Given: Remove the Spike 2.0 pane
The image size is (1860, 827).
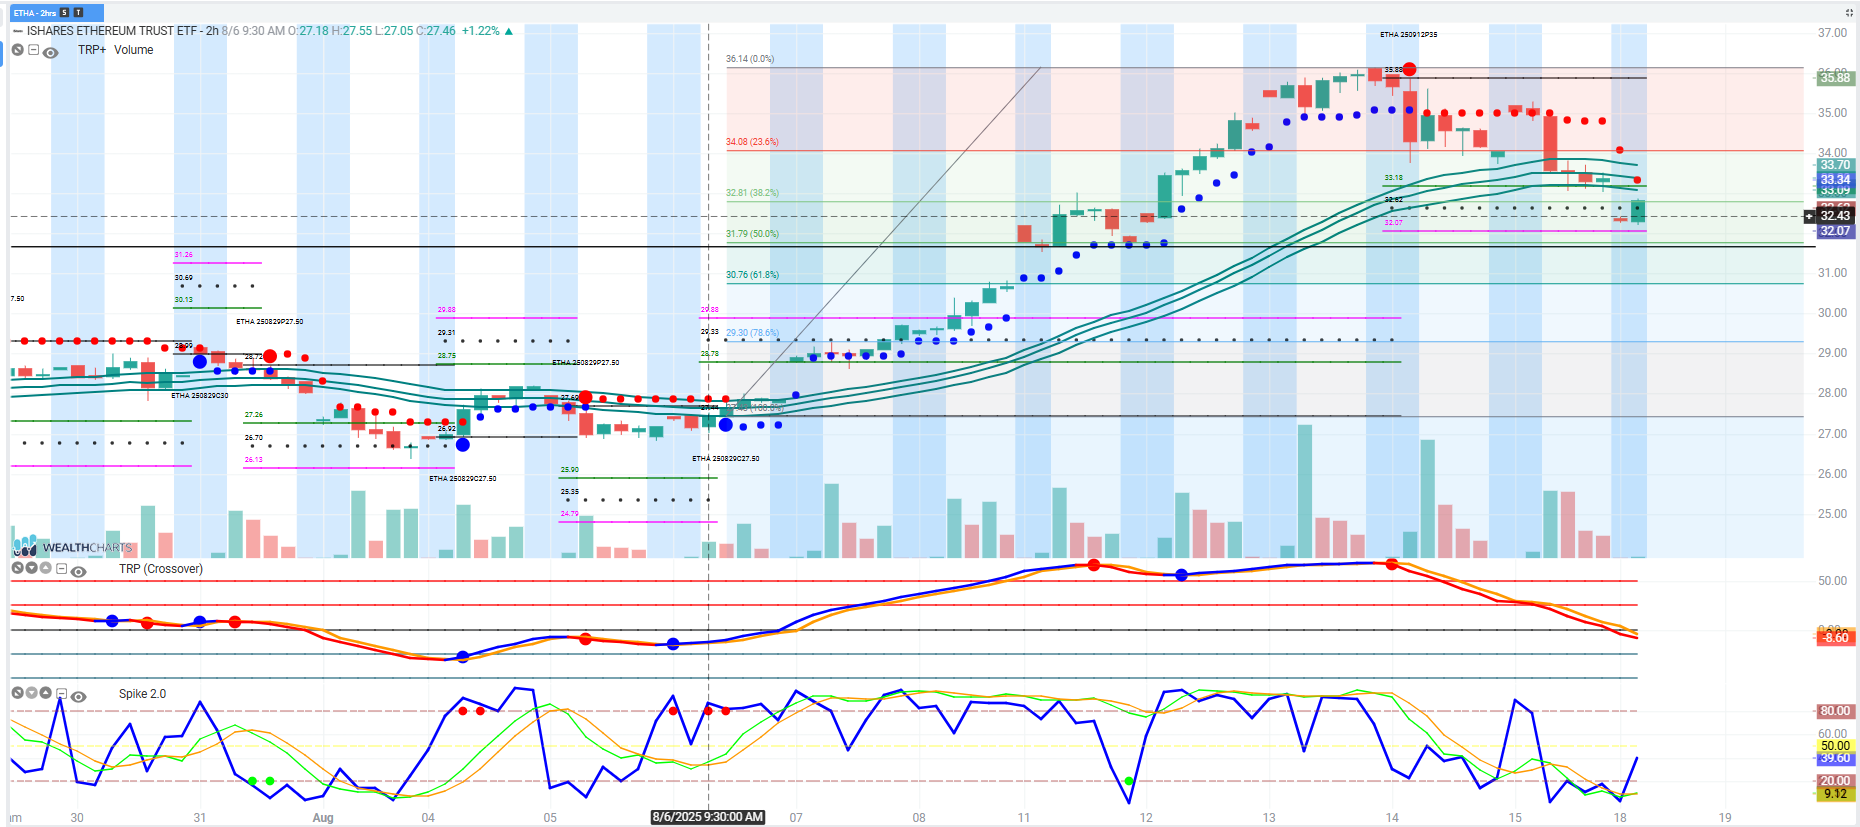Looking at the screenshot, I should [x=17, y=693].
